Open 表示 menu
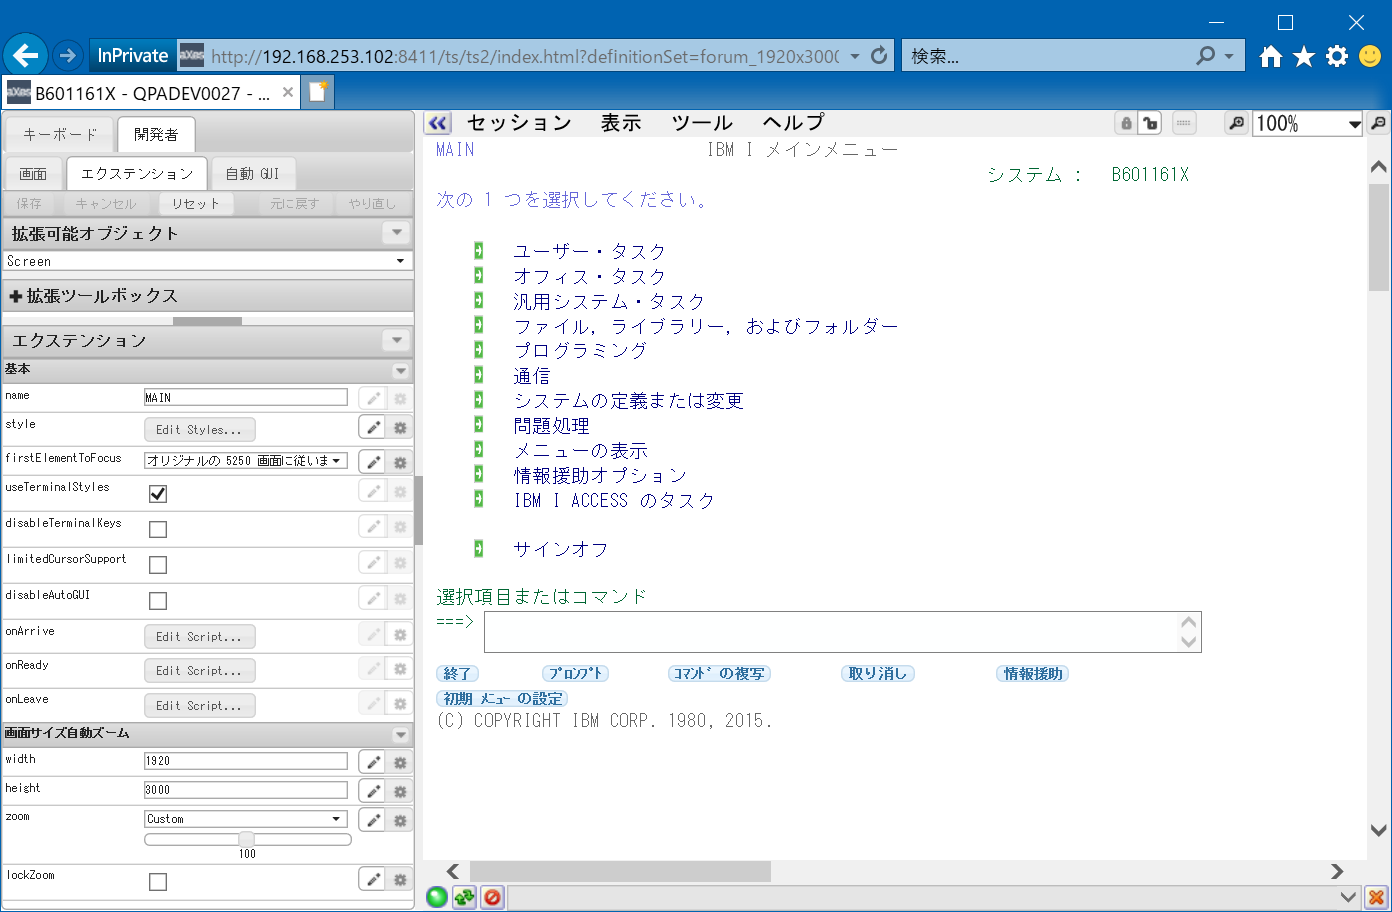 pos(621,123)
